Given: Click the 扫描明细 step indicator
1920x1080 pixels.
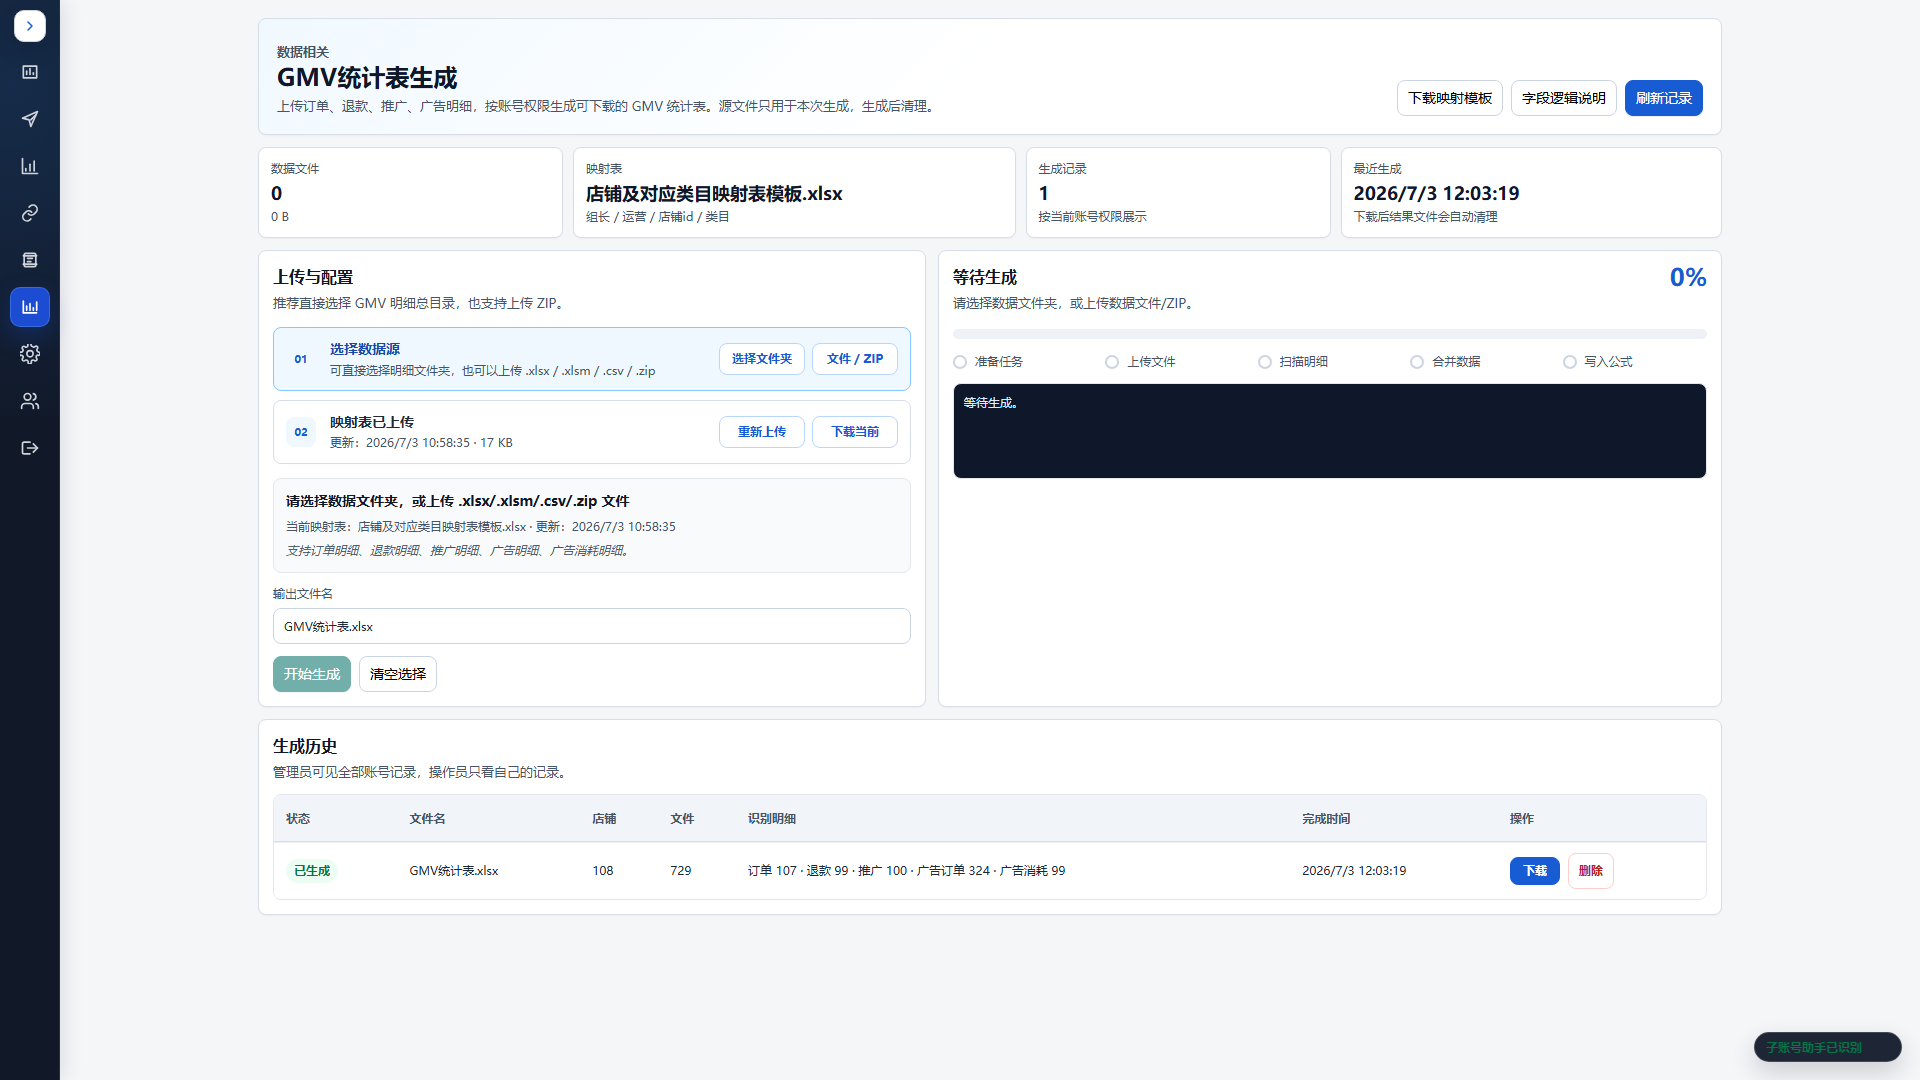Looking at the screenshot, I should tap(1293, 362).
